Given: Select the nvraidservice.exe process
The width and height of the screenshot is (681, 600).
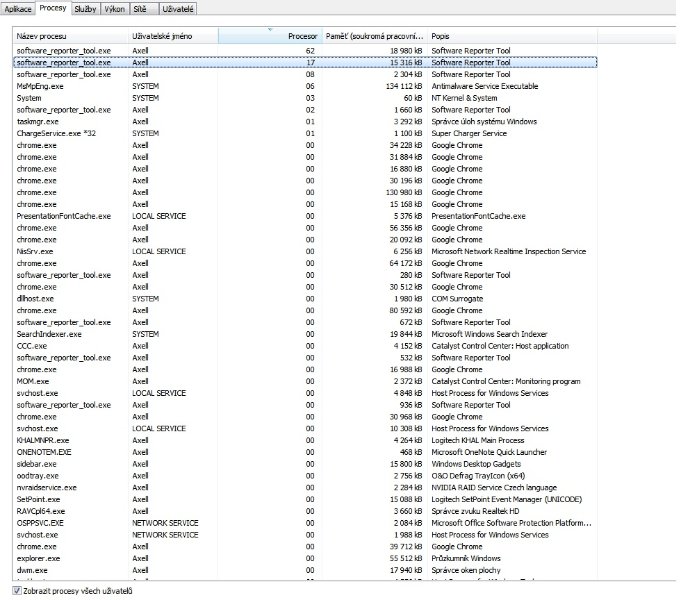Looking at the screenshot, I should [x=305, y=487].
